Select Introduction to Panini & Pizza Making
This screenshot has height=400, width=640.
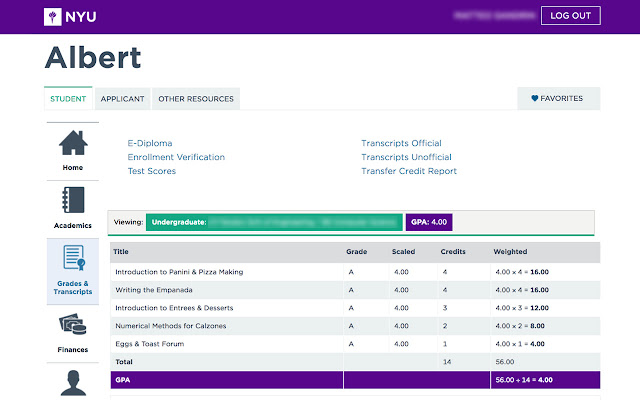point(179,272)
